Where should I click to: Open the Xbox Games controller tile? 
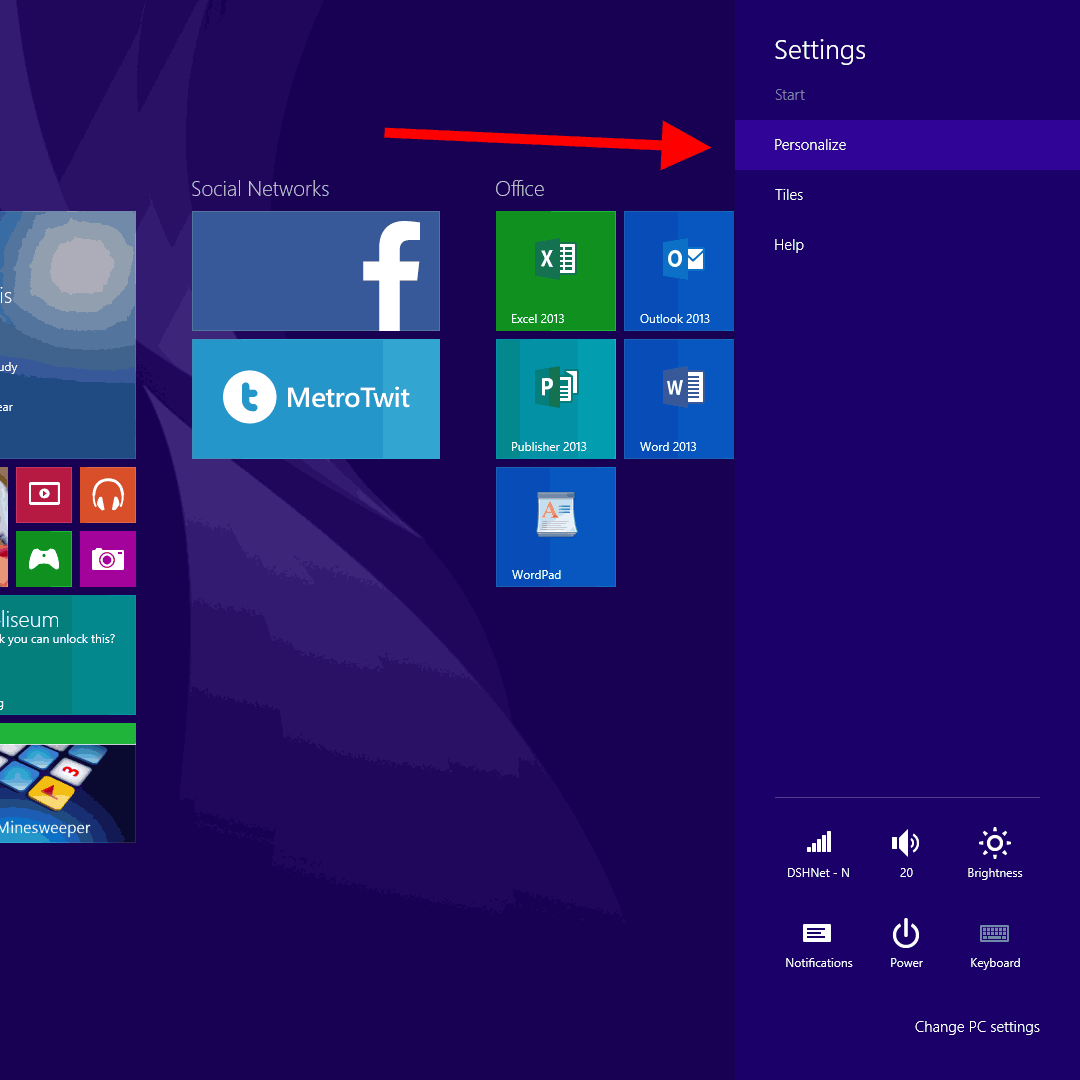44,558
